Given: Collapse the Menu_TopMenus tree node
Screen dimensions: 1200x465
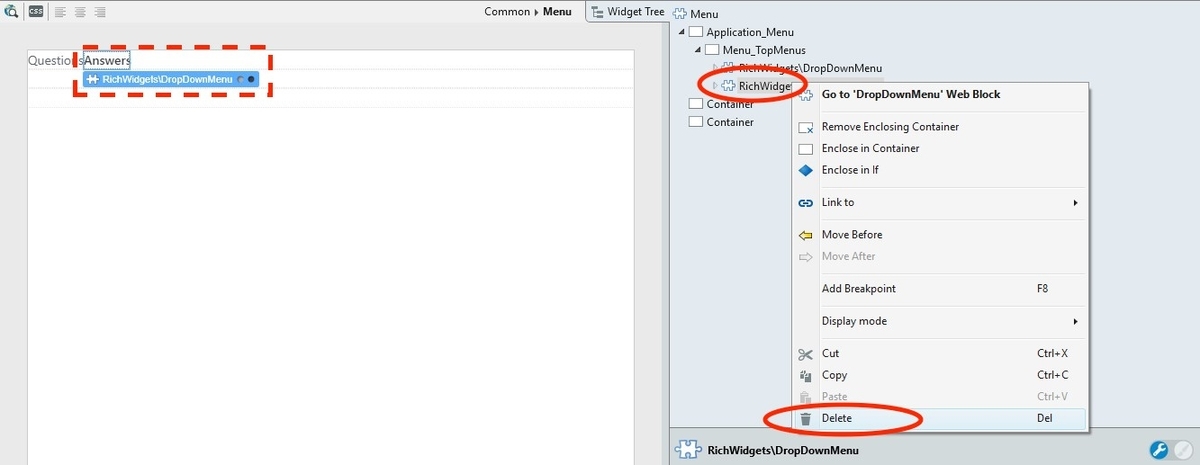Looking at the screenshot, I should pyautogui.click(x=697, y=50).
